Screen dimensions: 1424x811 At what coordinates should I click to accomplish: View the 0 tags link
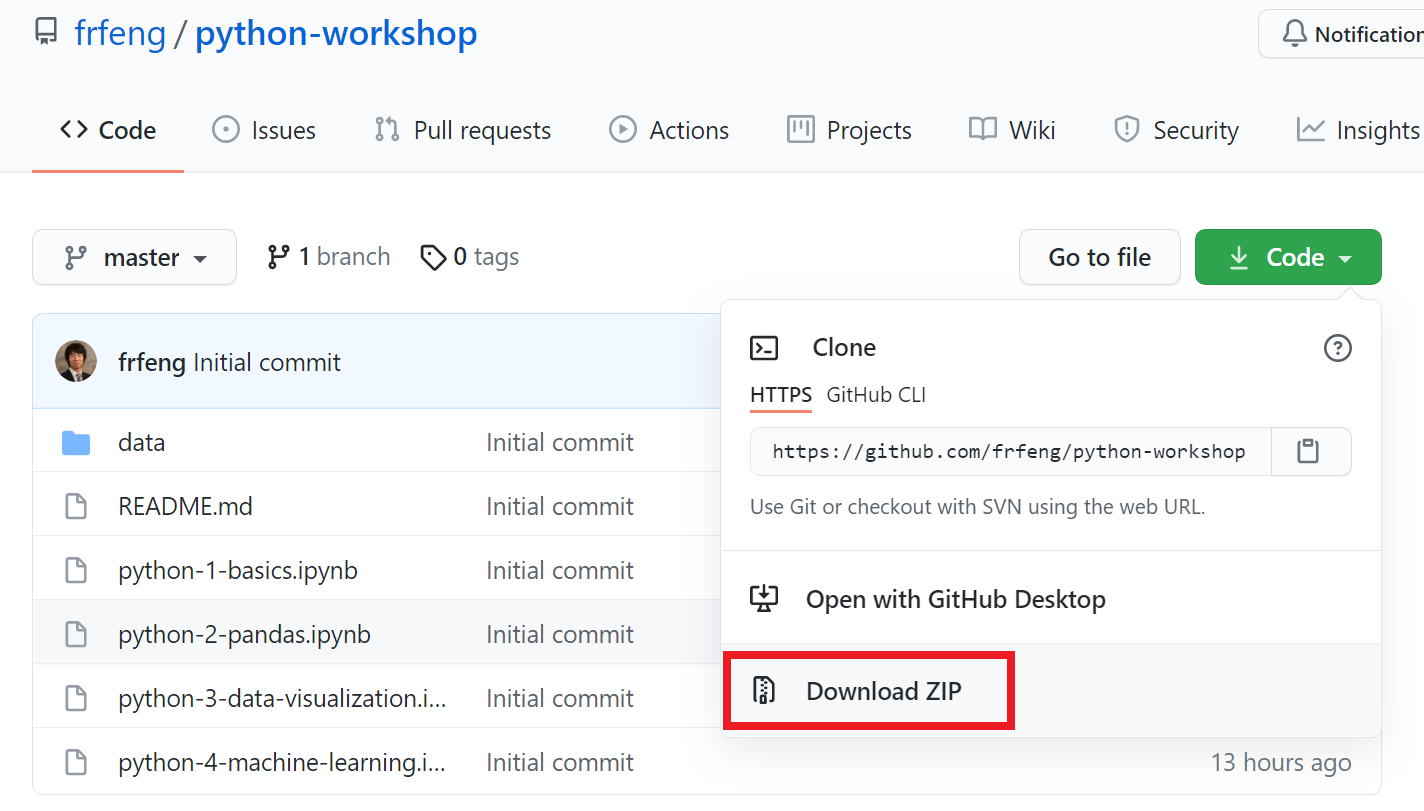point(469,257)
